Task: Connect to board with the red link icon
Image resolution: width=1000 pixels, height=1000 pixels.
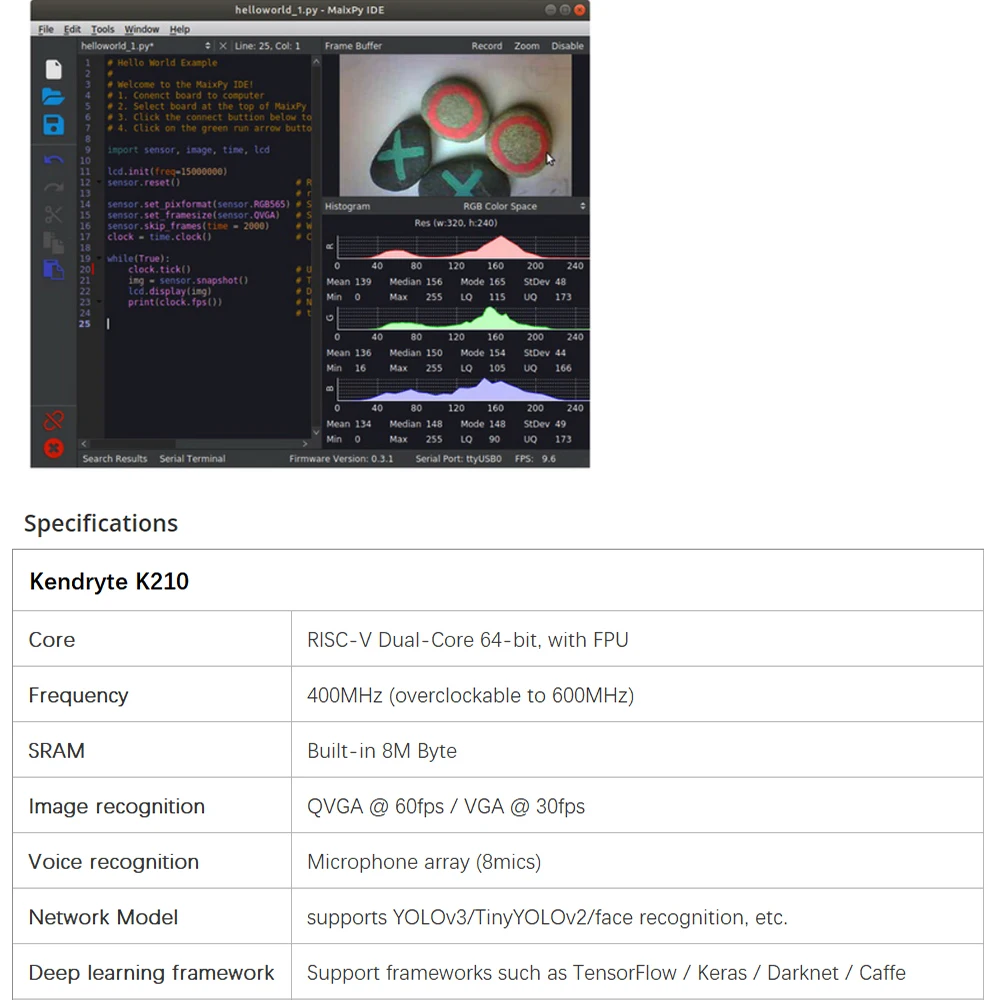Action: tap(54, 420)
